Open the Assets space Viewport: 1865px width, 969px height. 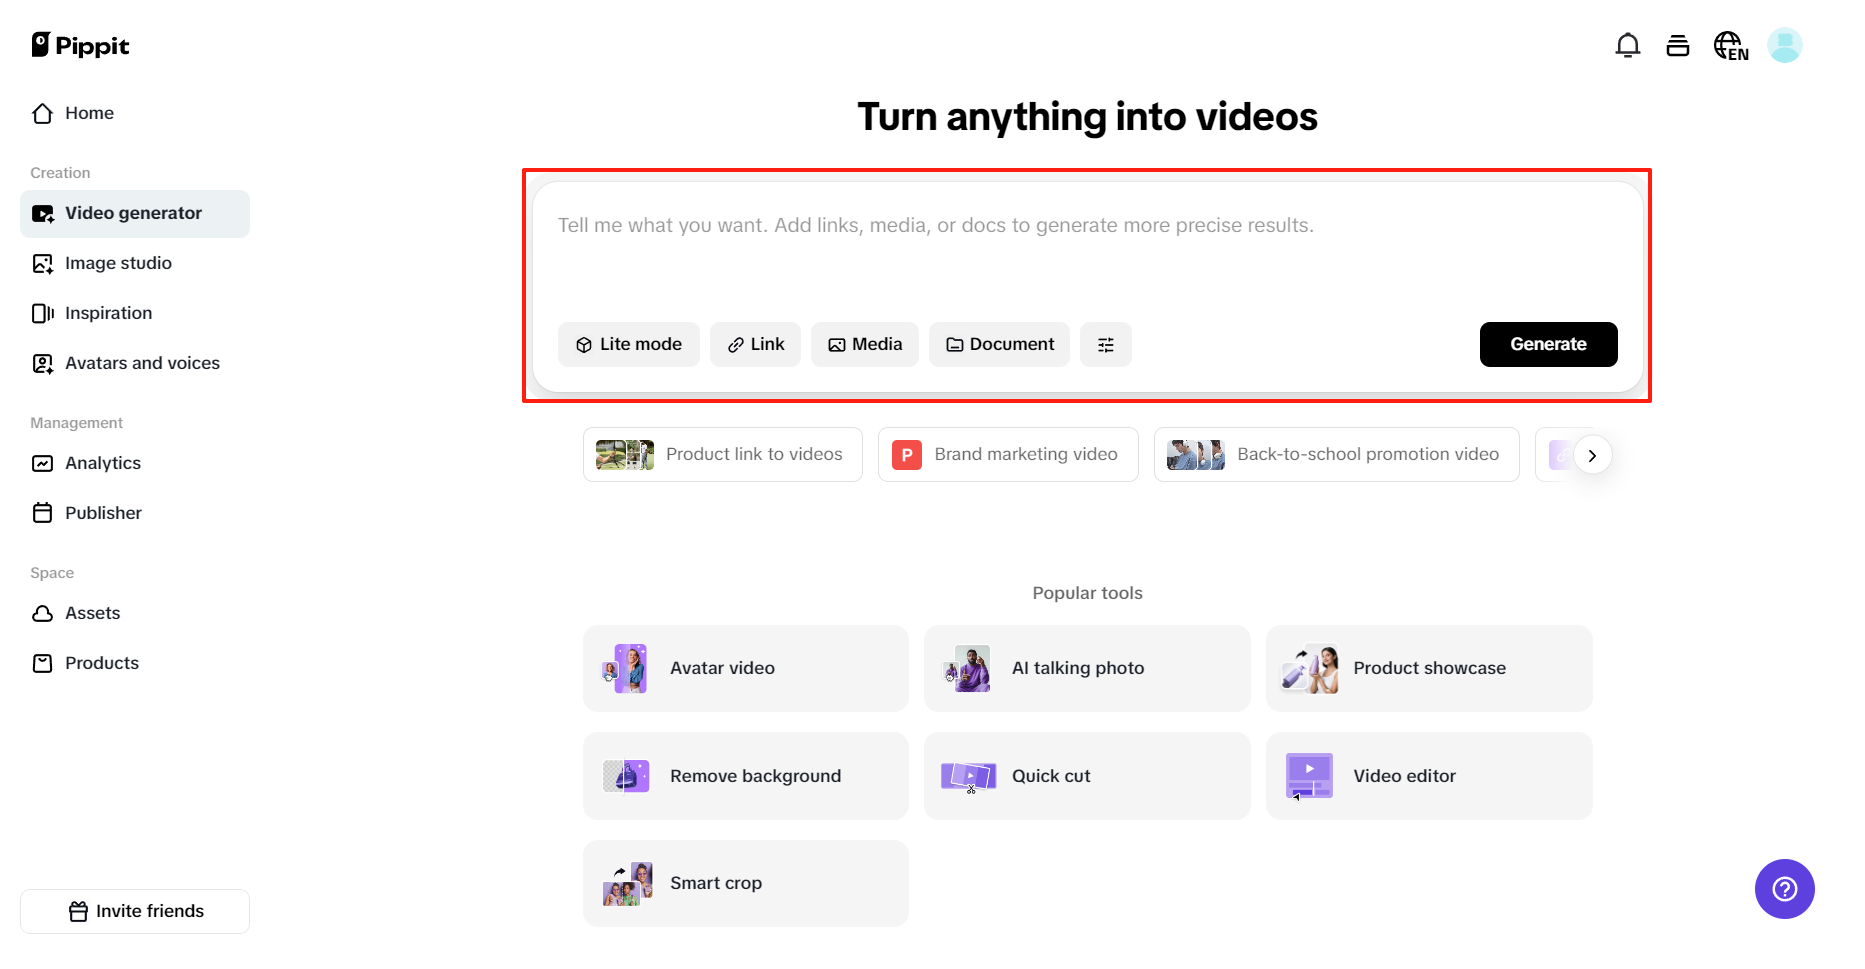(92, 613)
